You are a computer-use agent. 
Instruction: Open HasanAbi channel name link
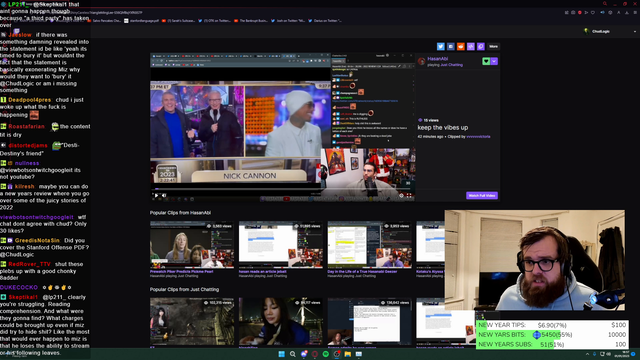pos(438,59)
